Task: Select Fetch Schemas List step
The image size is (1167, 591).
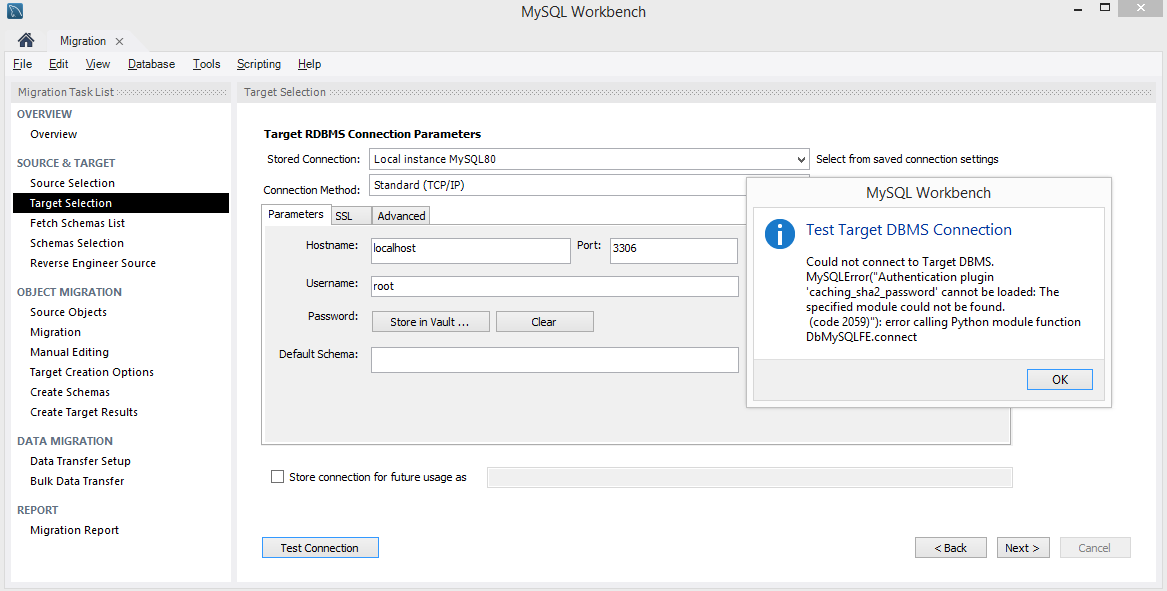Action: (x=77, y=223)
